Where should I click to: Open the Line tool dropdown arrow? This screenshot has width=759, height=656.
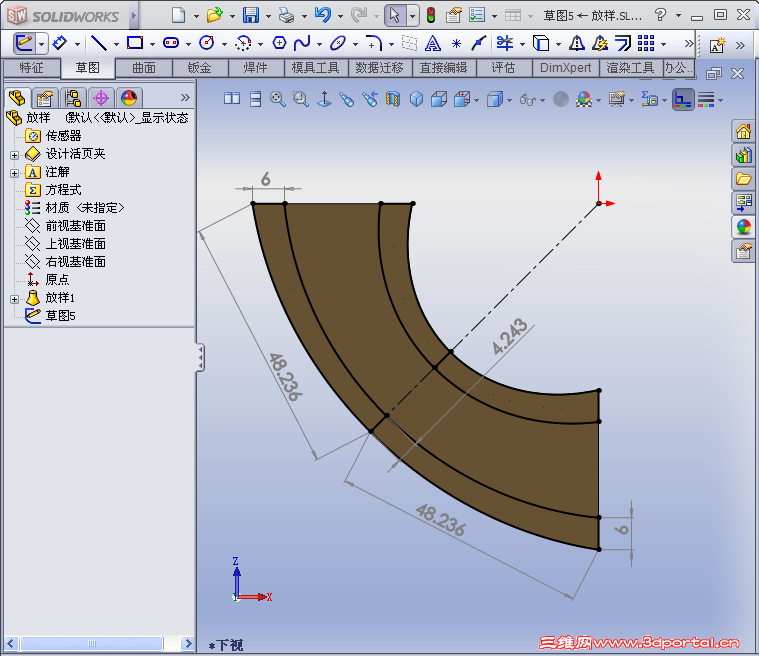[116, 45]
